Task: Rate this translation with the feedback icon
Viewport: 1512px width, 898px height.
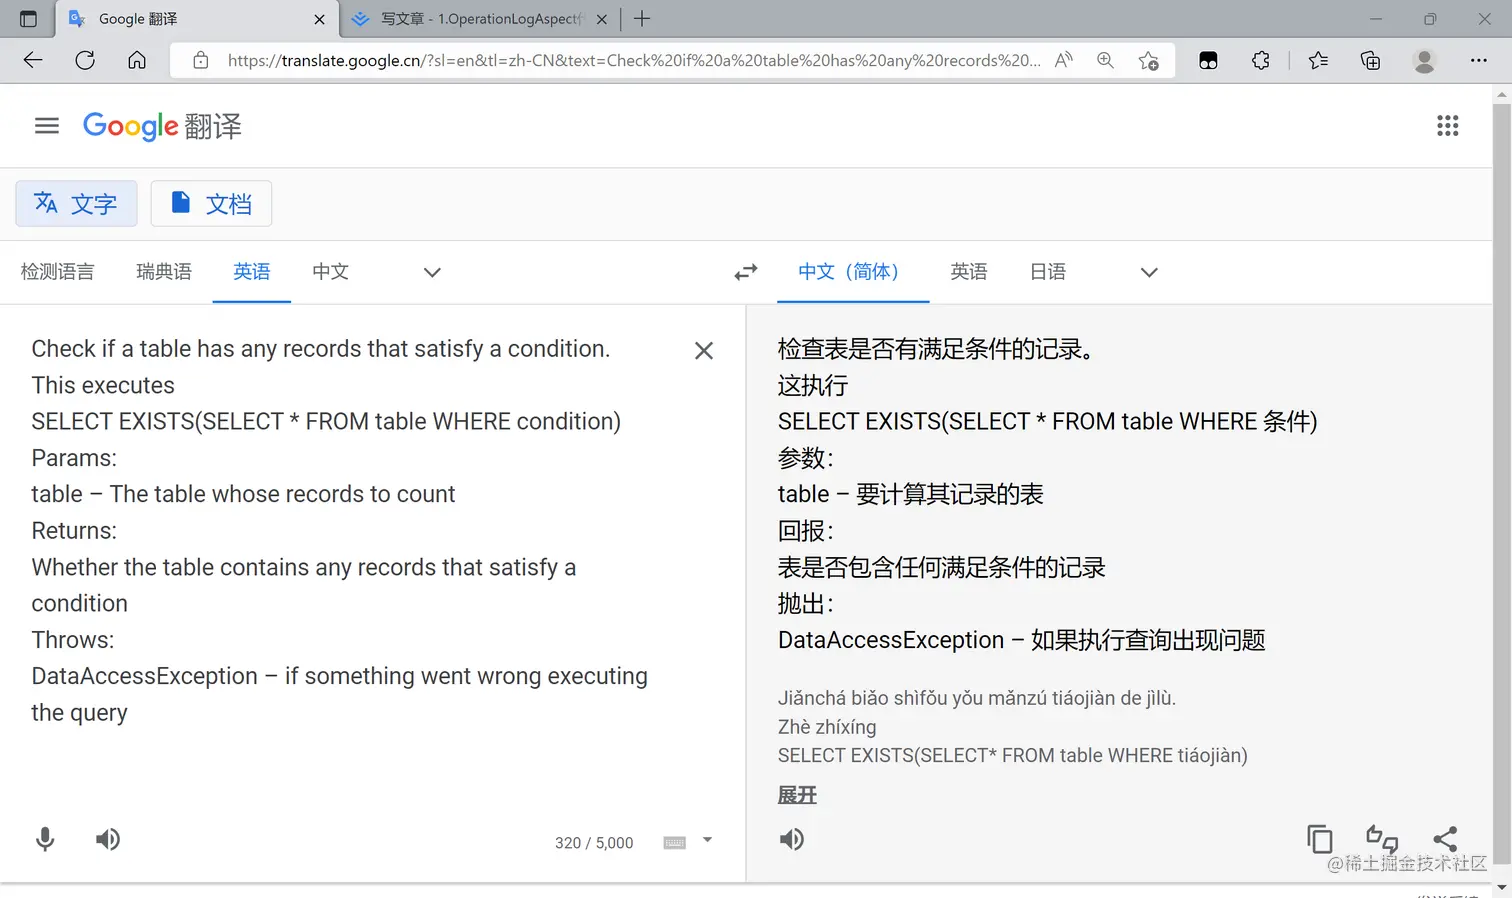Action: click(1382, 839)
